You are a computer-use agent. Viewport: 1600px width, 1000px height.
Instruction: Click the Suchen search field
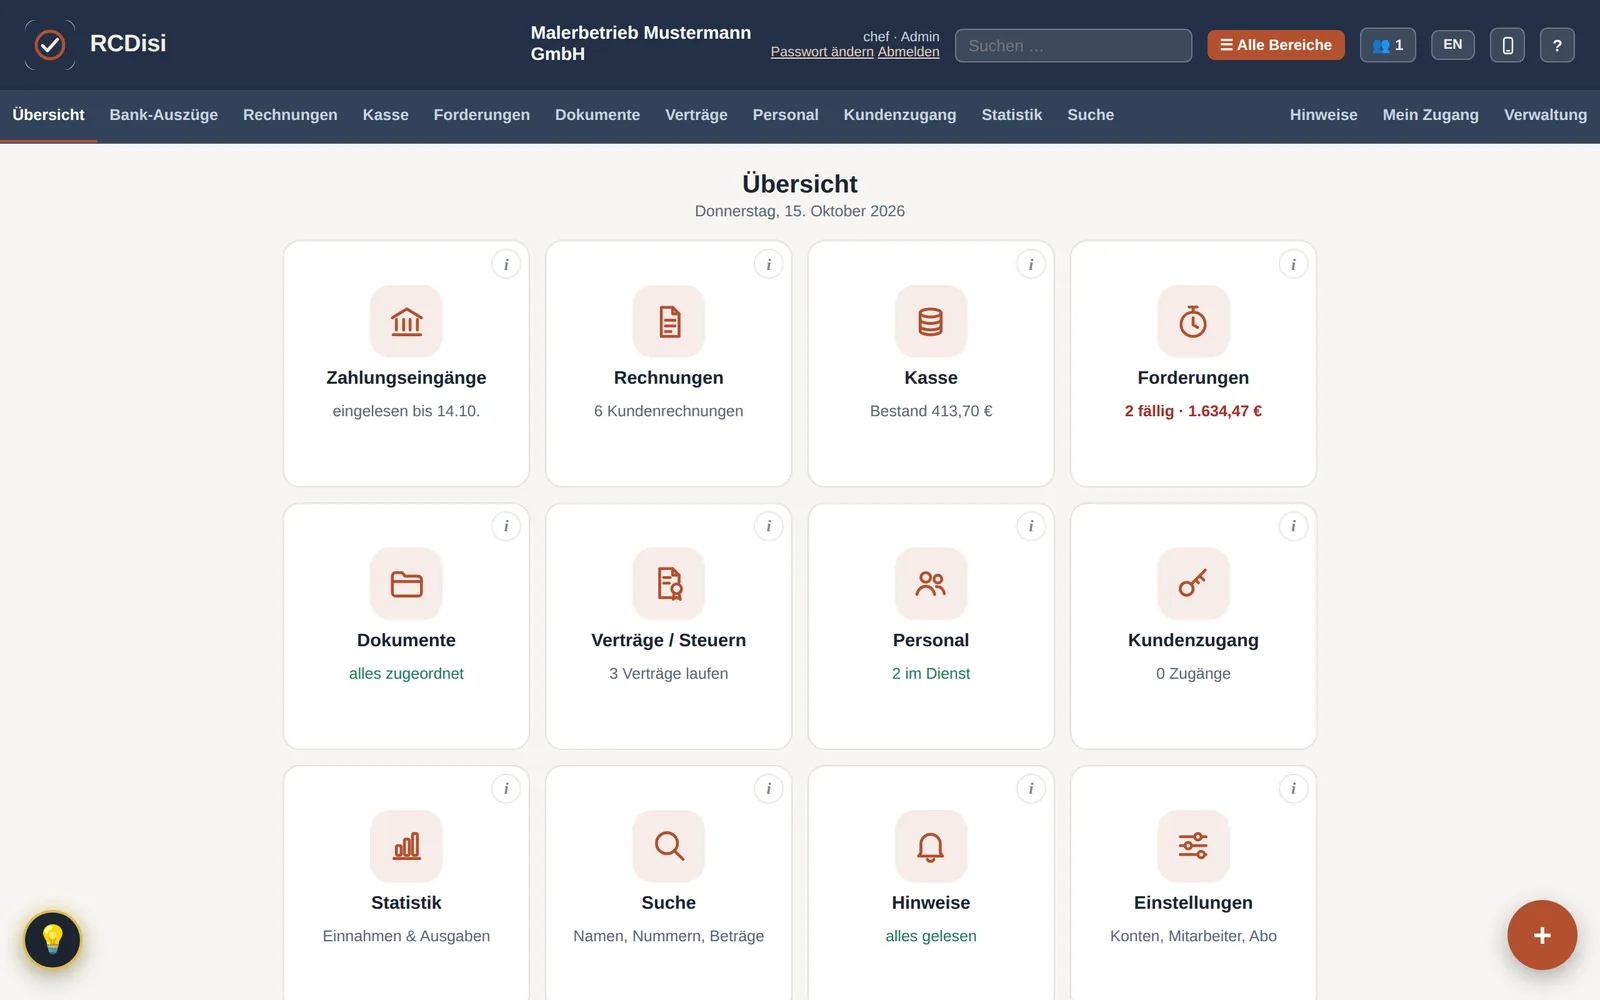tap(1073, 45)
